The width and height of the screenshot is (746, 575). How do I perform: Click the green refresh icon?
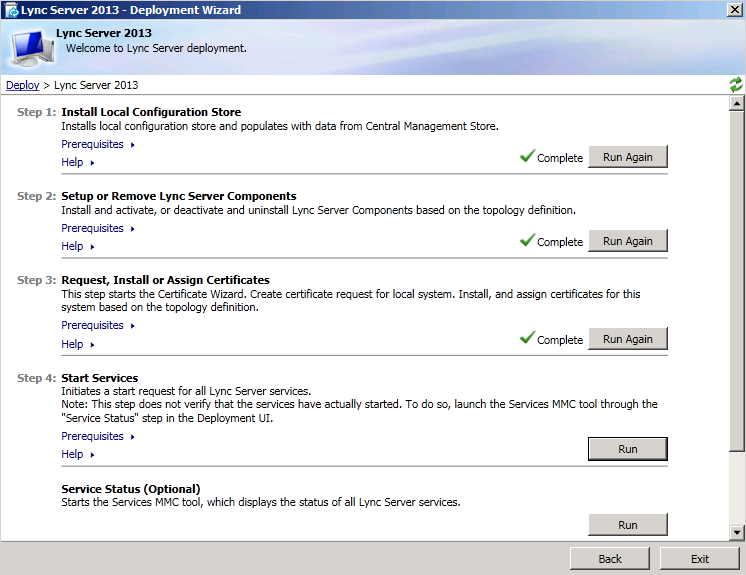click(736, 85)
